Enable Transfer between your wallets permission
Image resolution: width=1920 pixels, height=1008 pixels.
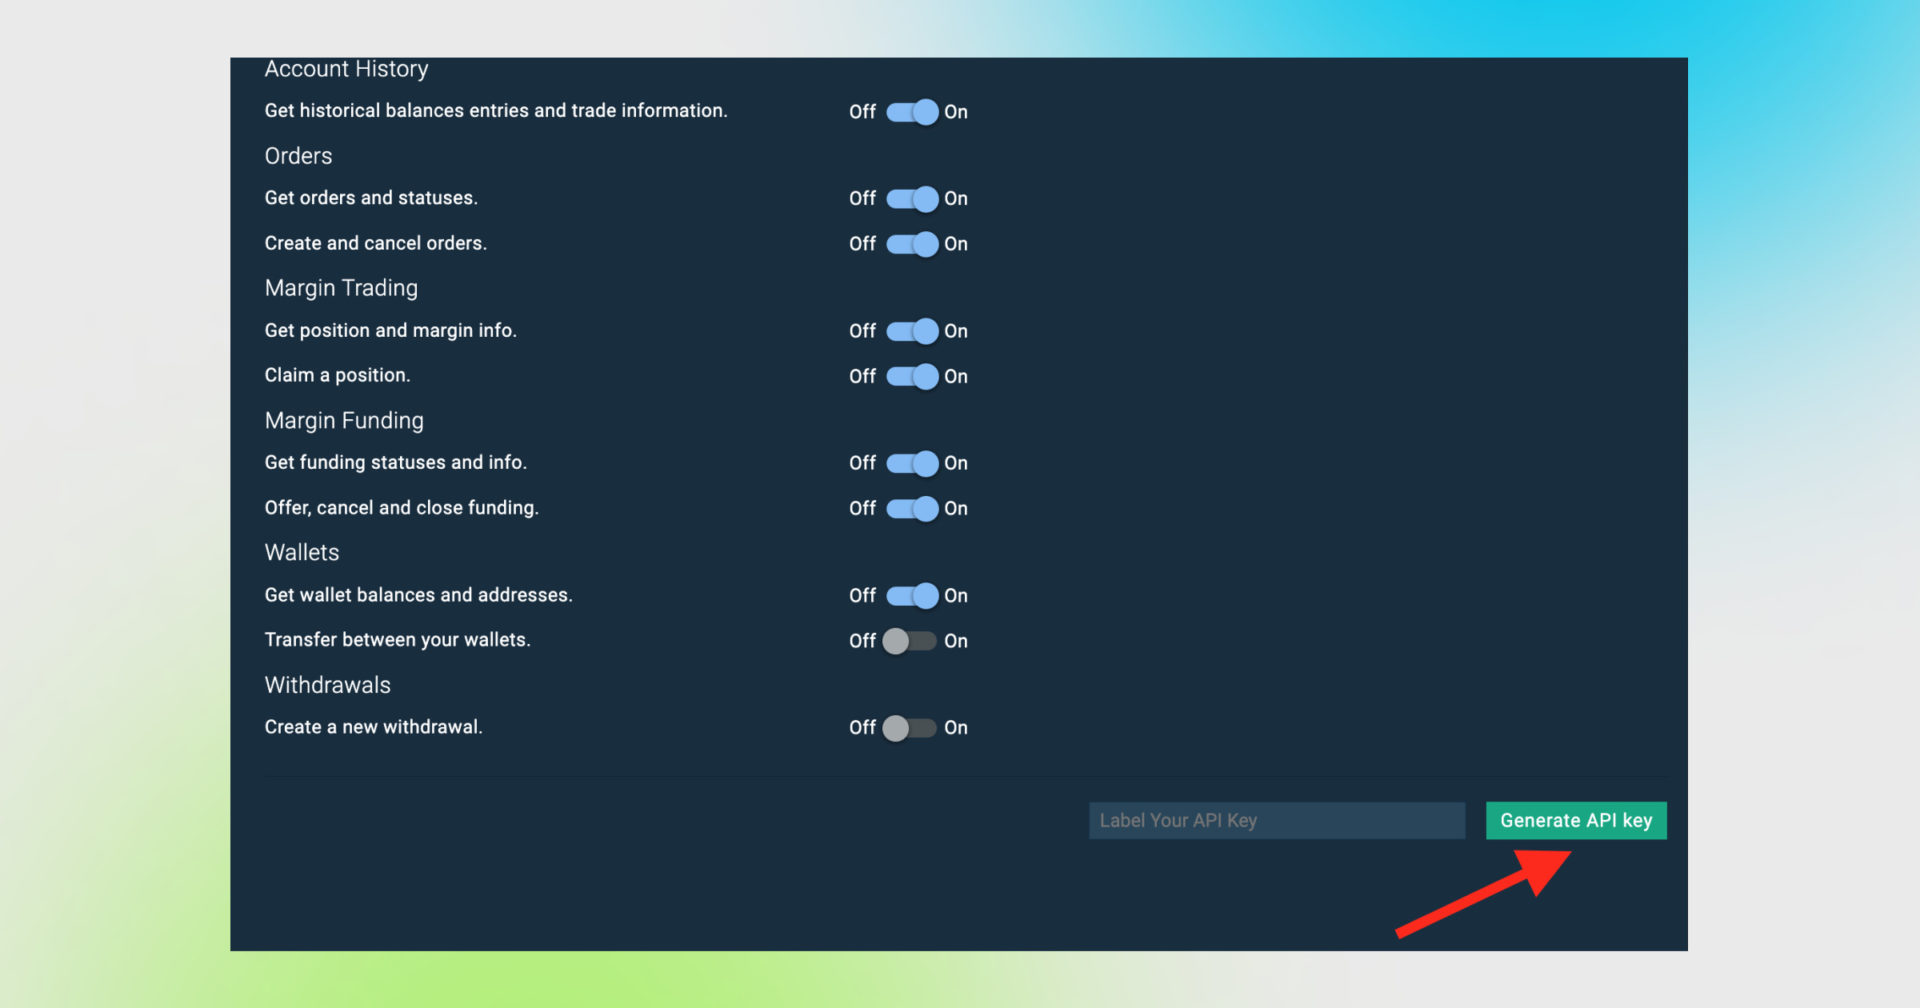pos(911,641)
